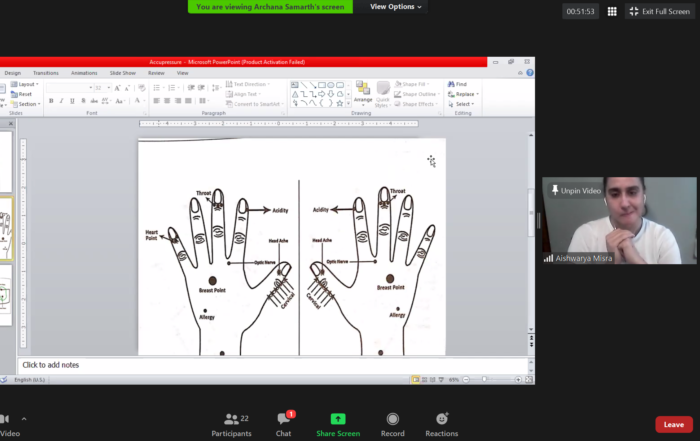Click Exit Full Screen button
700x441 pixels.
[x=661, y=11]
